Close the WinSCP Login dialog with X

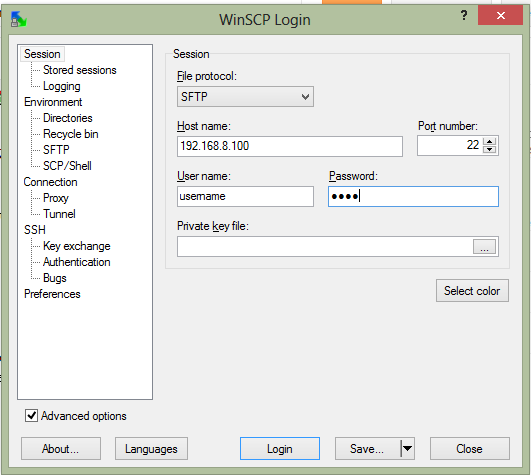500,15
